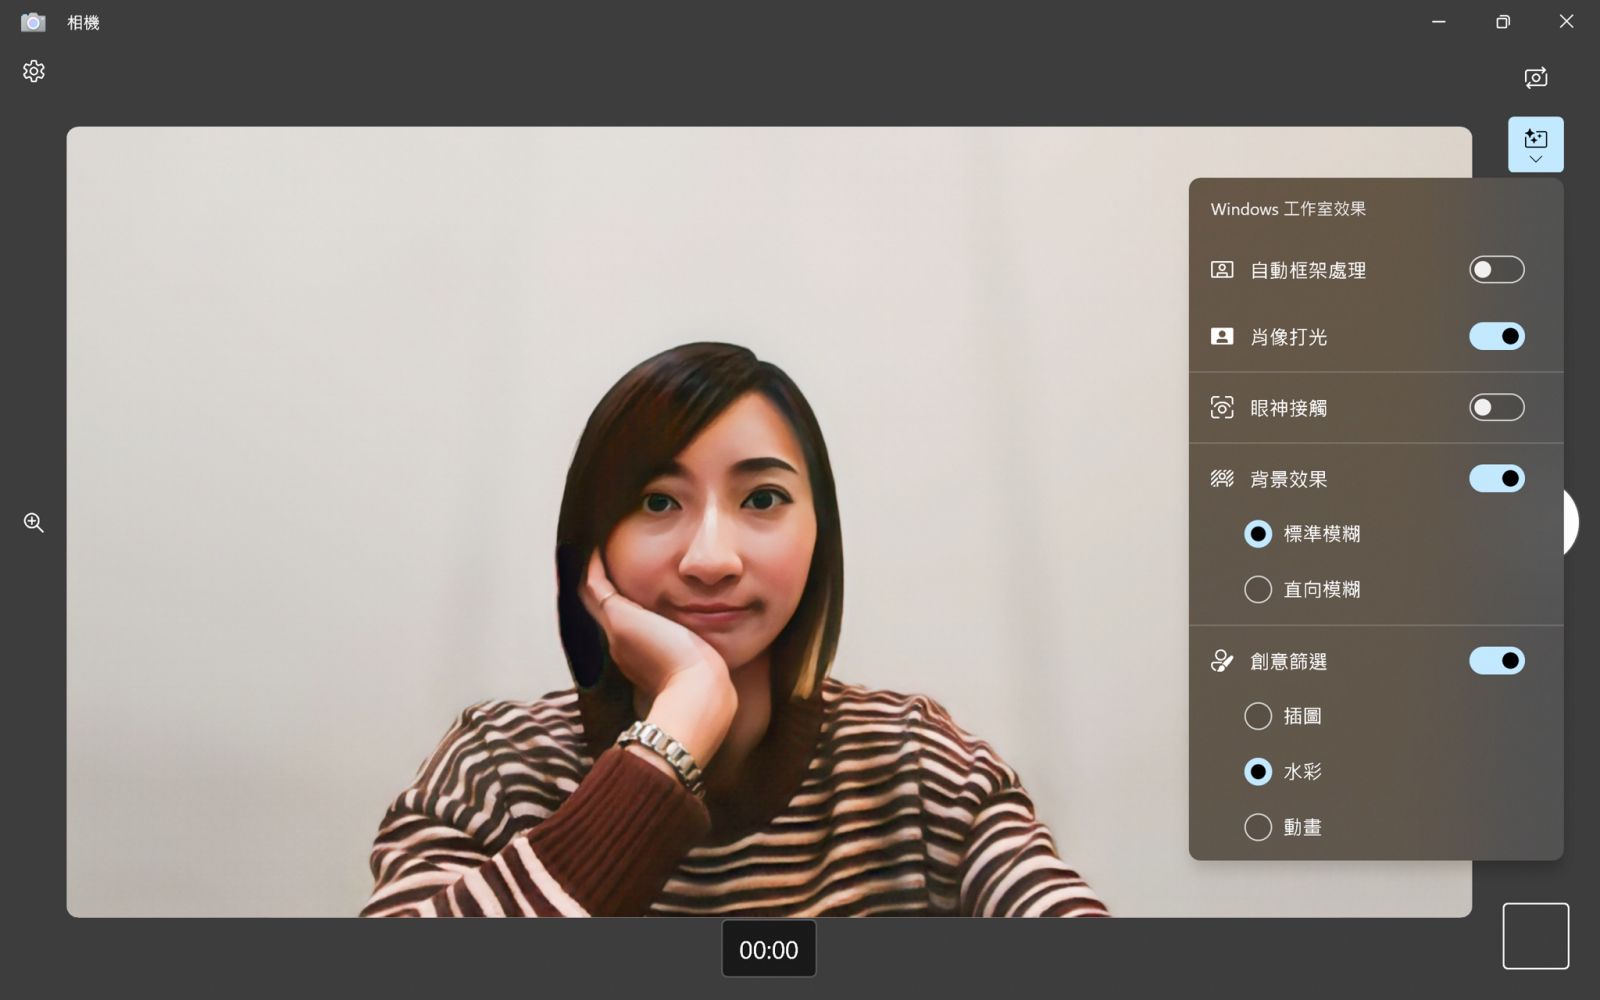Enable the 眼神接觸 toggle

tap(1496, 407)
